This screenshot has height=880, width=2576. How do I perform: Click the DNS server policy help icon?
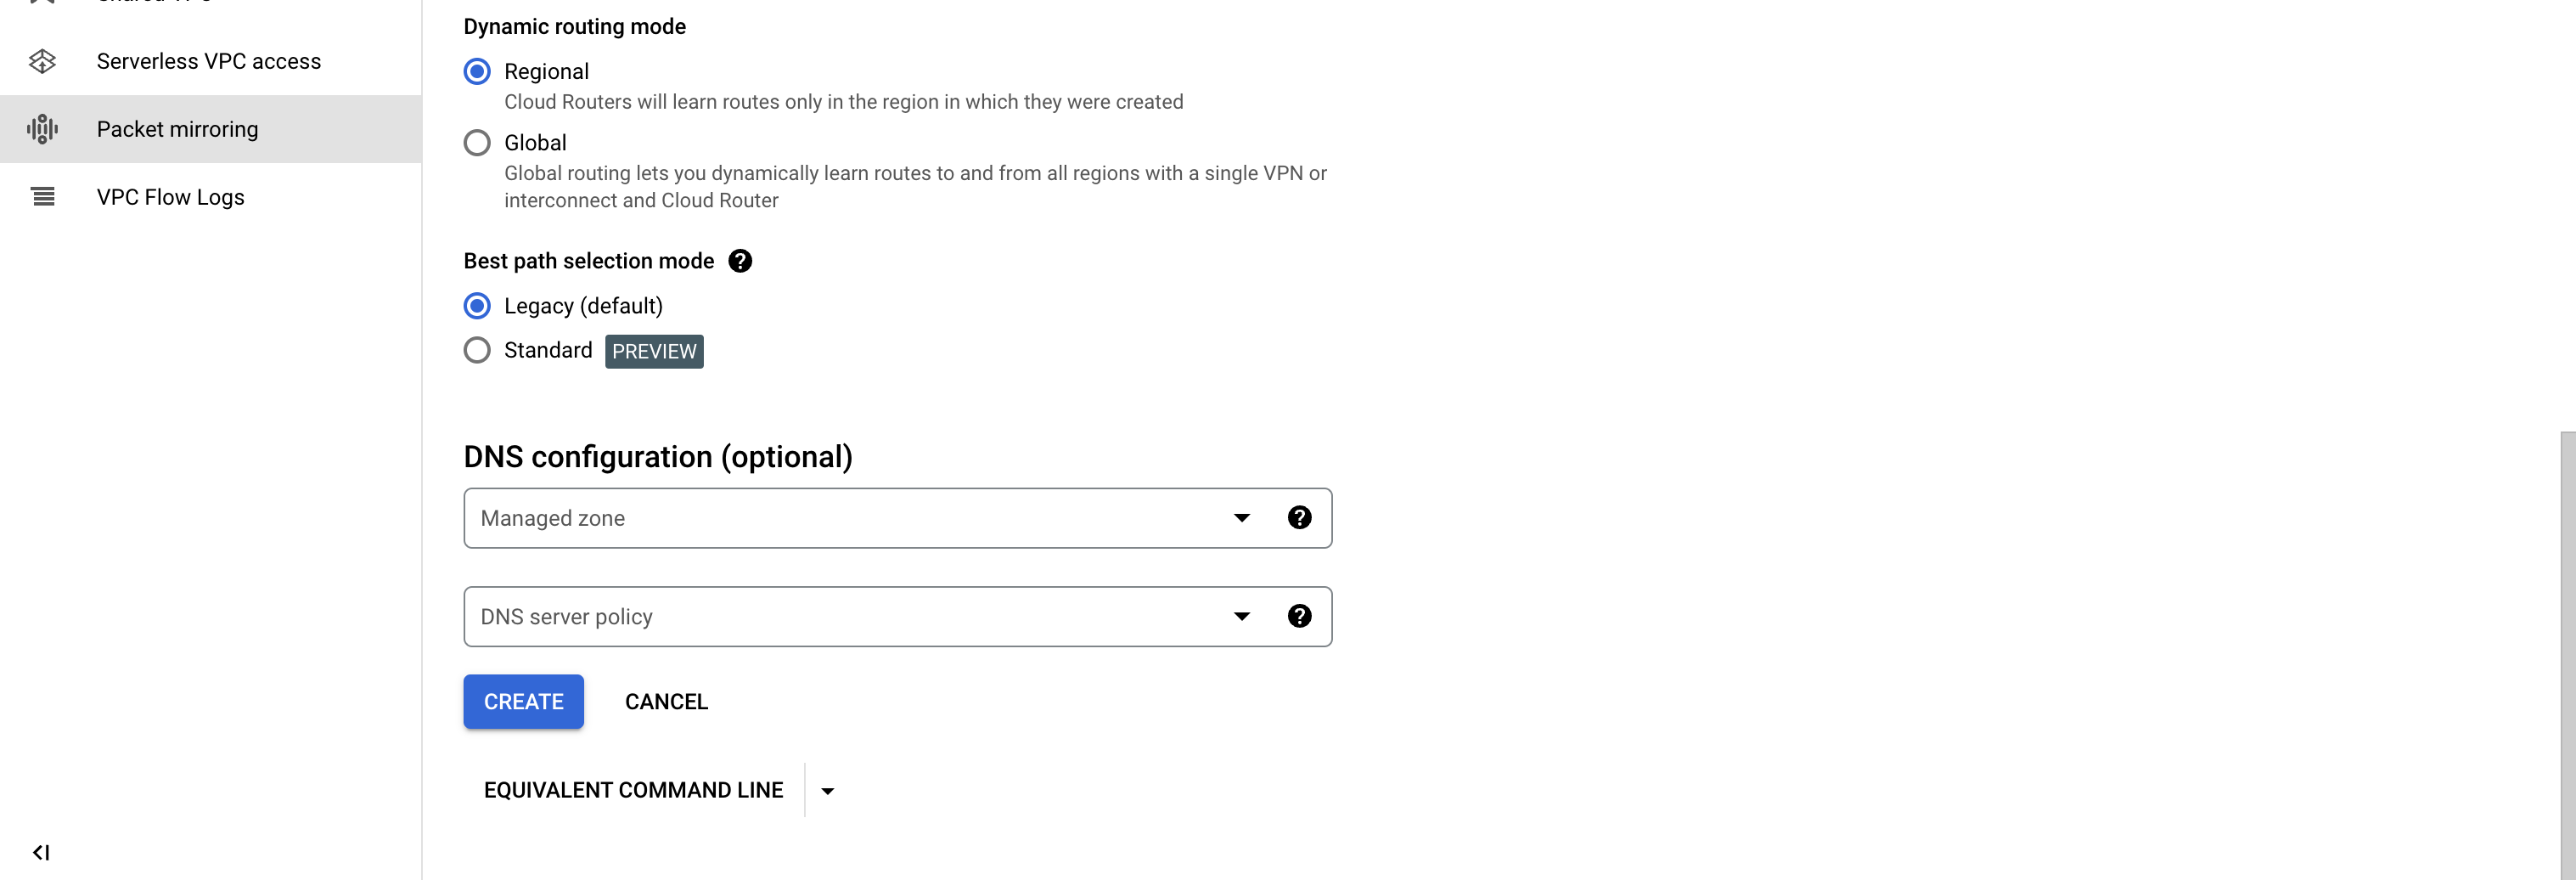pos(1299,616)
